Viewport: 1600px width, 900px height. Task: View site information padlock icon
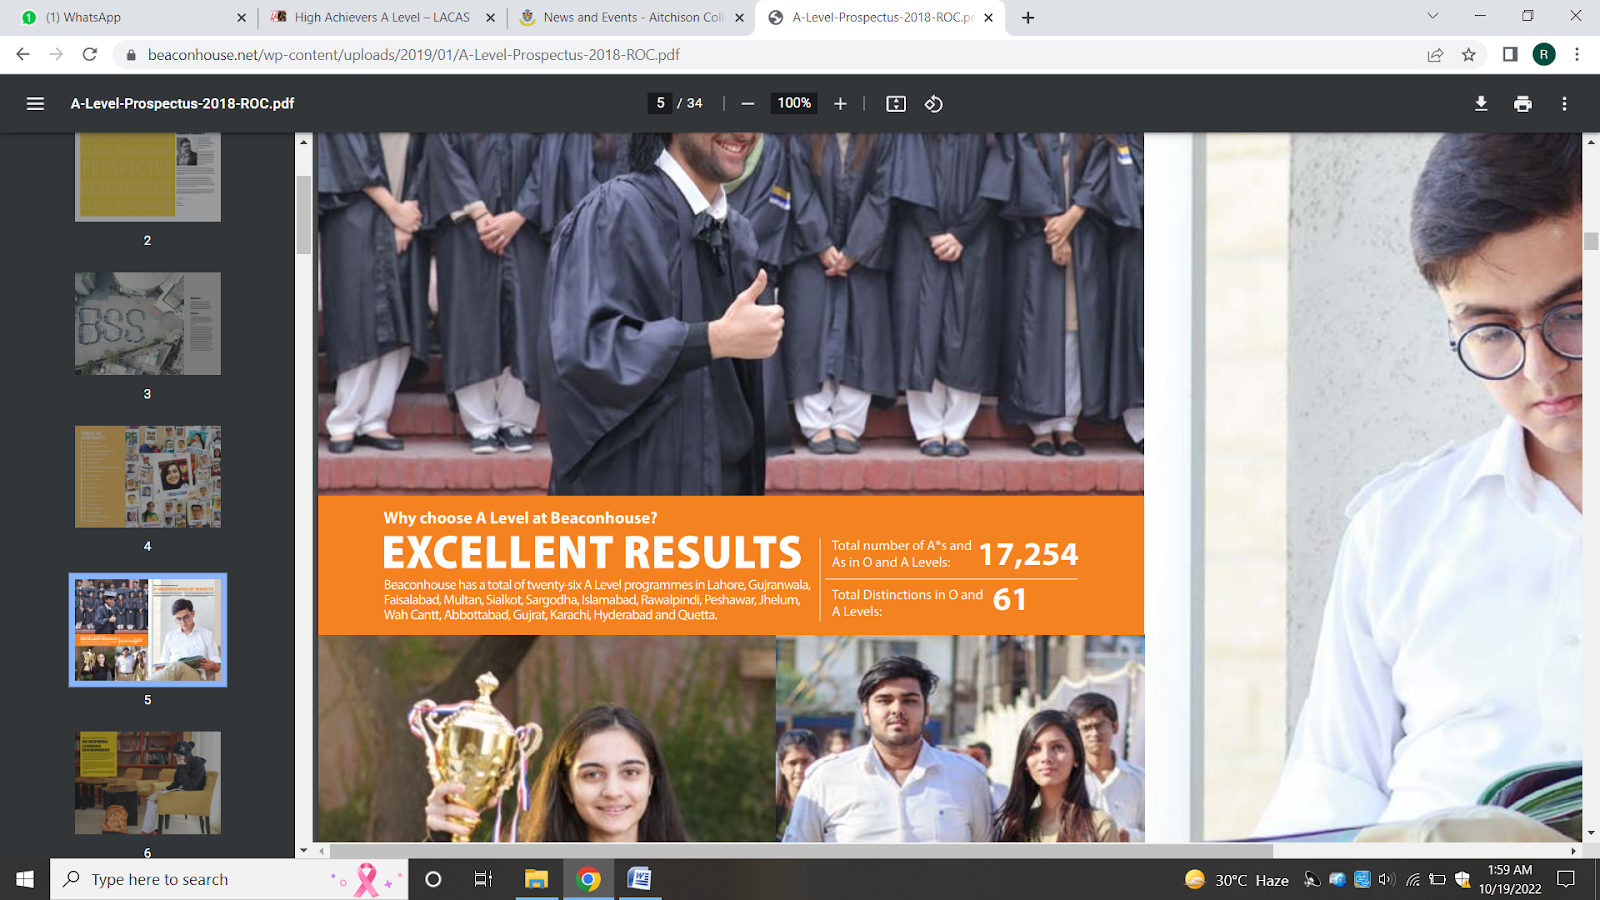pyautogui.click(x=130, y=55)
